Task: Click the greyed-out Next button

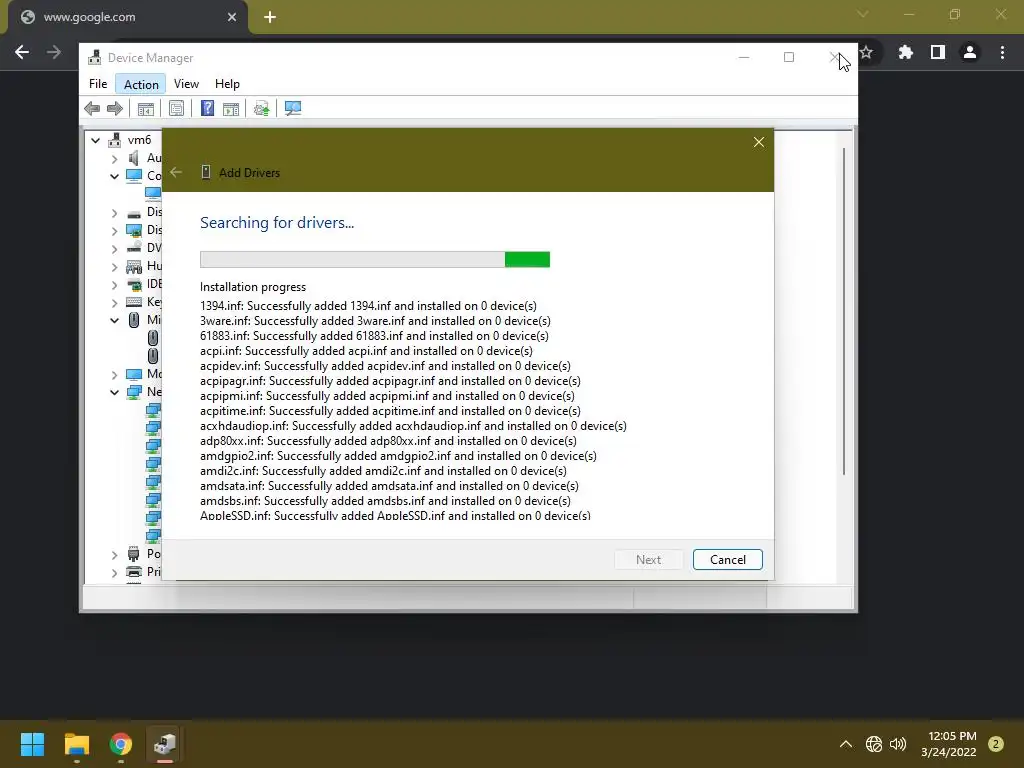Action: (x=648, y=560)
